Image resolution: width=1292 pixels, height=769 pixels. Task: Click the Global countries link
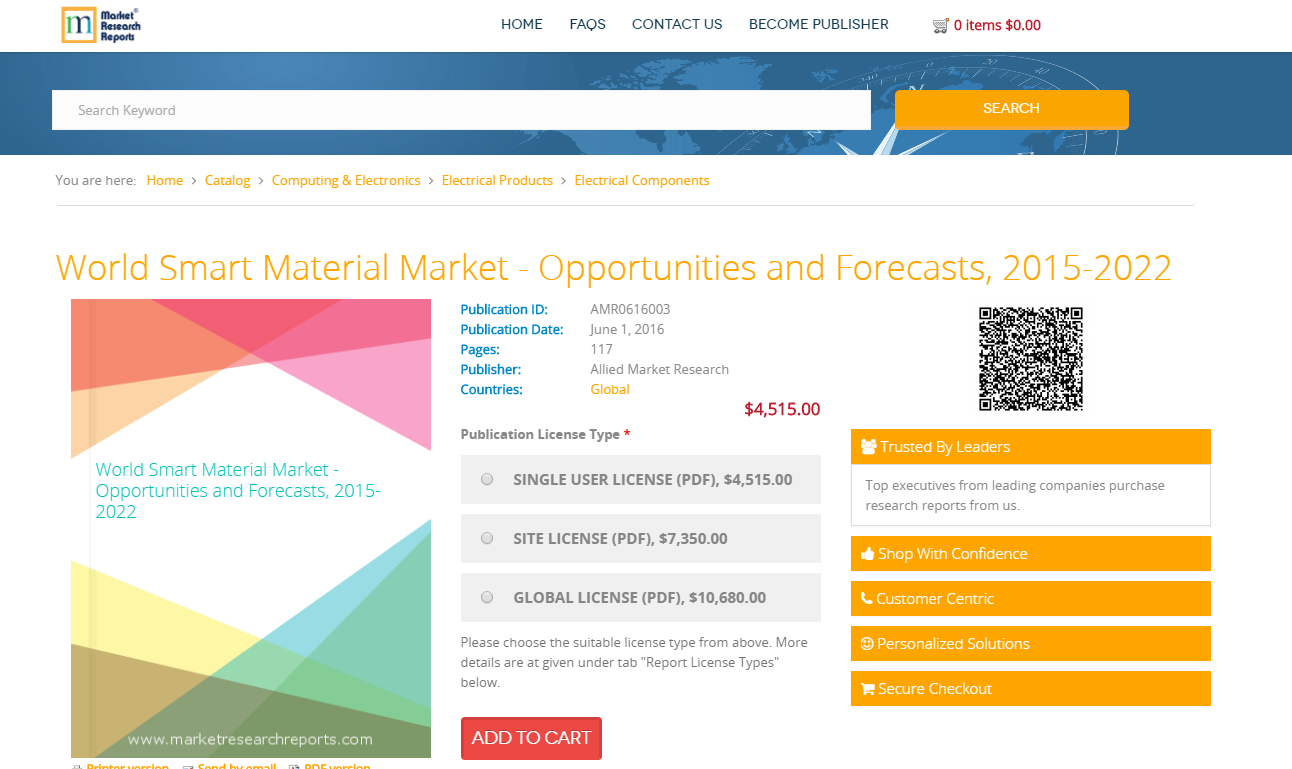click(610, 389)
